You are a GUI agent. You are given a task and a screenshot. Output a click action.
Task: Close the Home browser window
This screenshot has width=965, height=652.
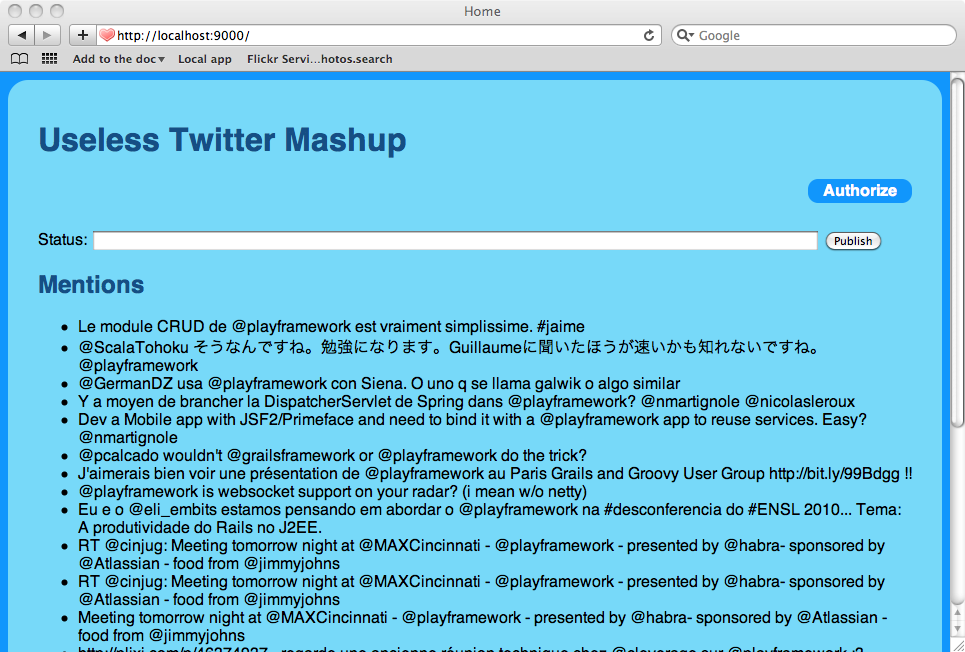pyautogui.click(x=16, y=11)
